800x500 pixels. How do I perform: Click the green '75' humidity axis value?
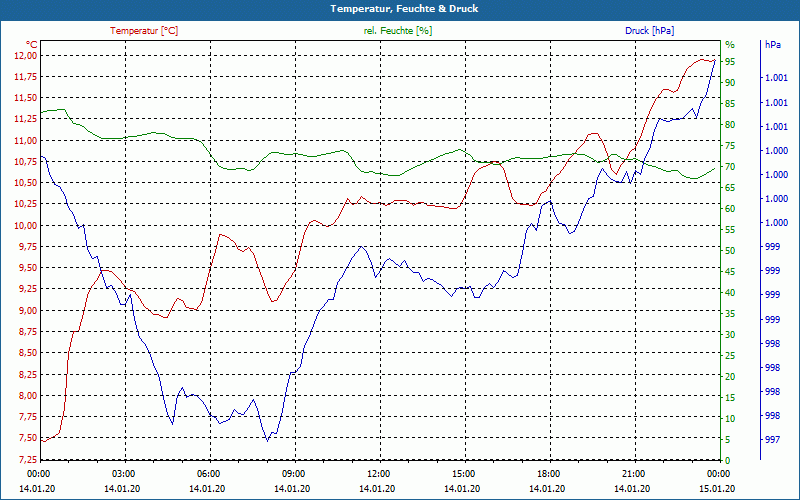pos(730,145)
